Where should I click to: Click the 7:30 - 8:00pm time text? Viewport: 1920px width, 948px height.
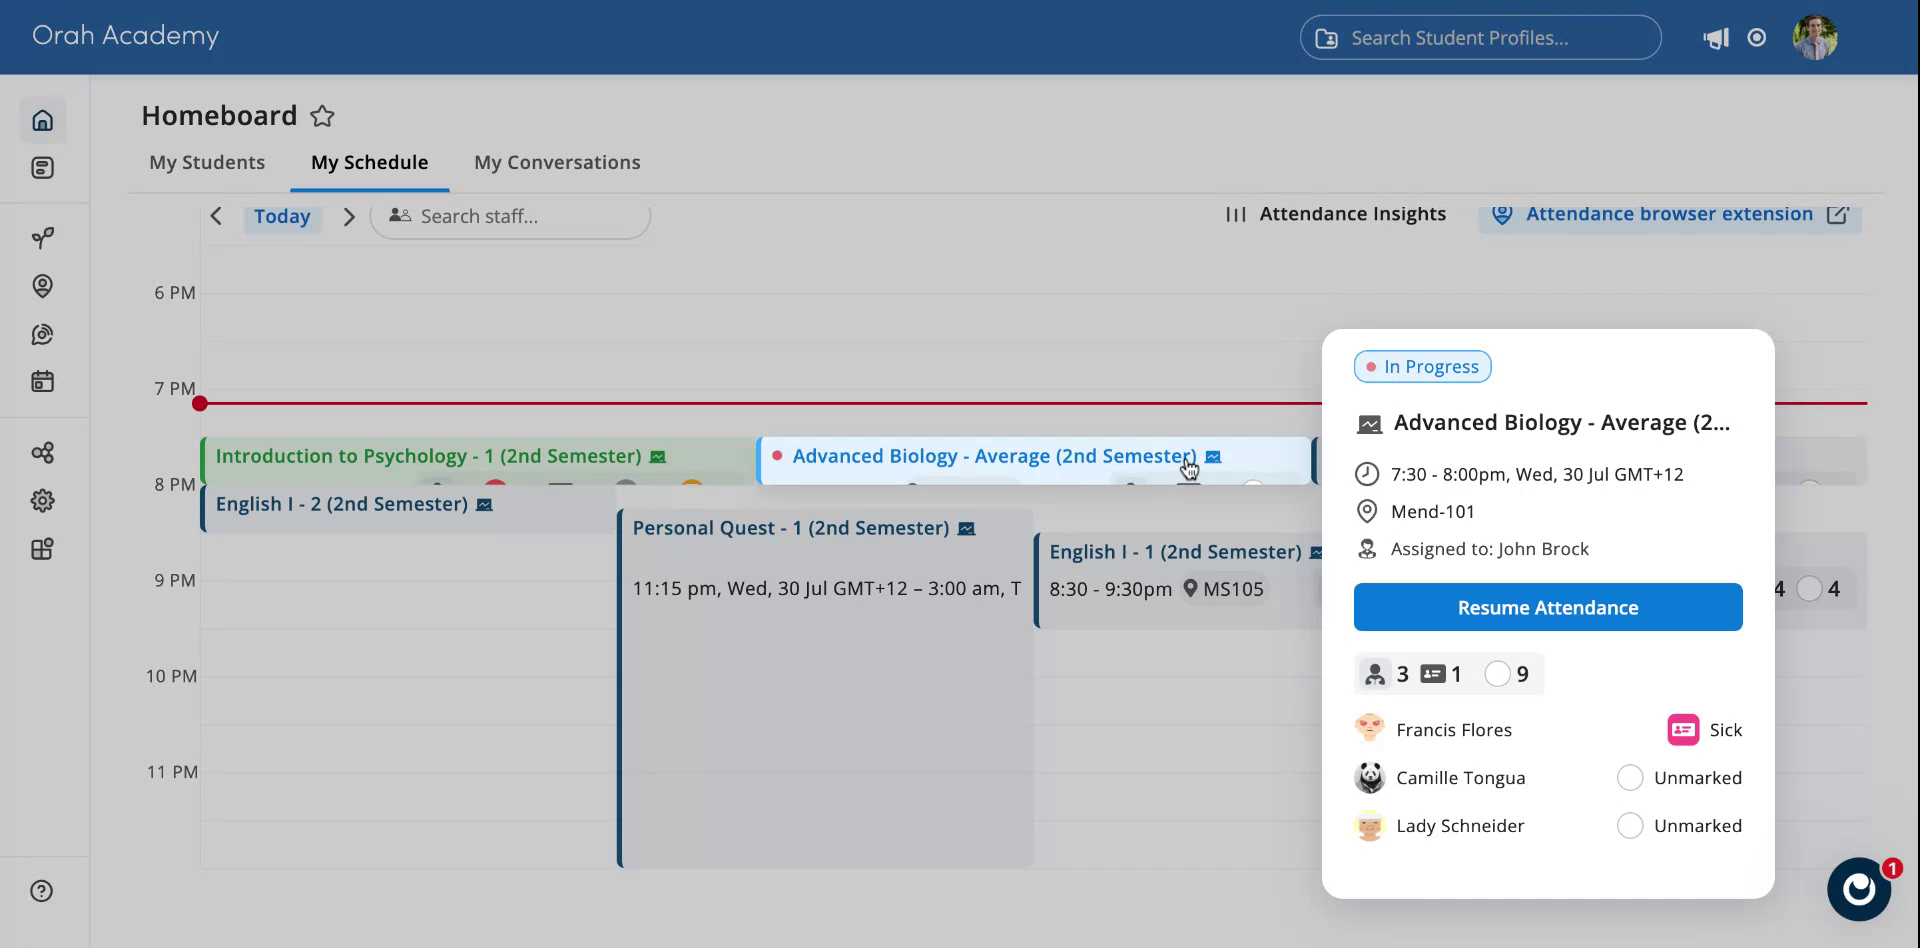pyautogui.click(x=1537, y=475)
